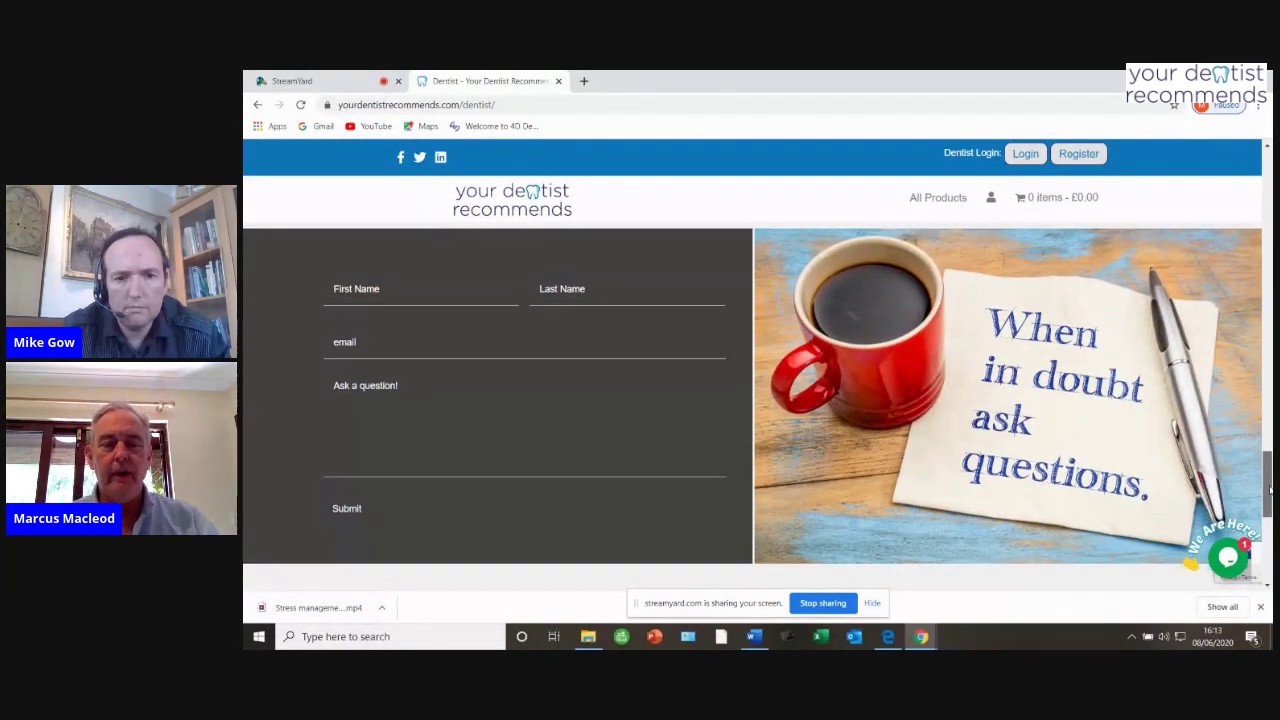Open Excel from the taskbar
Image resolution: width=1280 pixels, height=720 pixels.
(821, 636)
